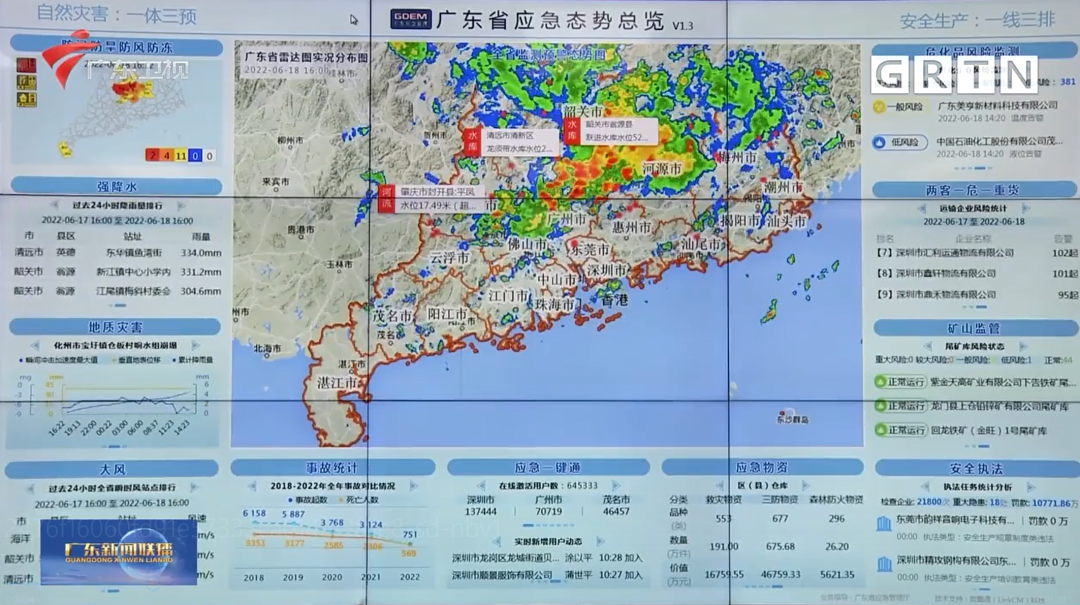
Task: Previous arrow beside 区（县）仓库
Action: click(x=719, y=485)
